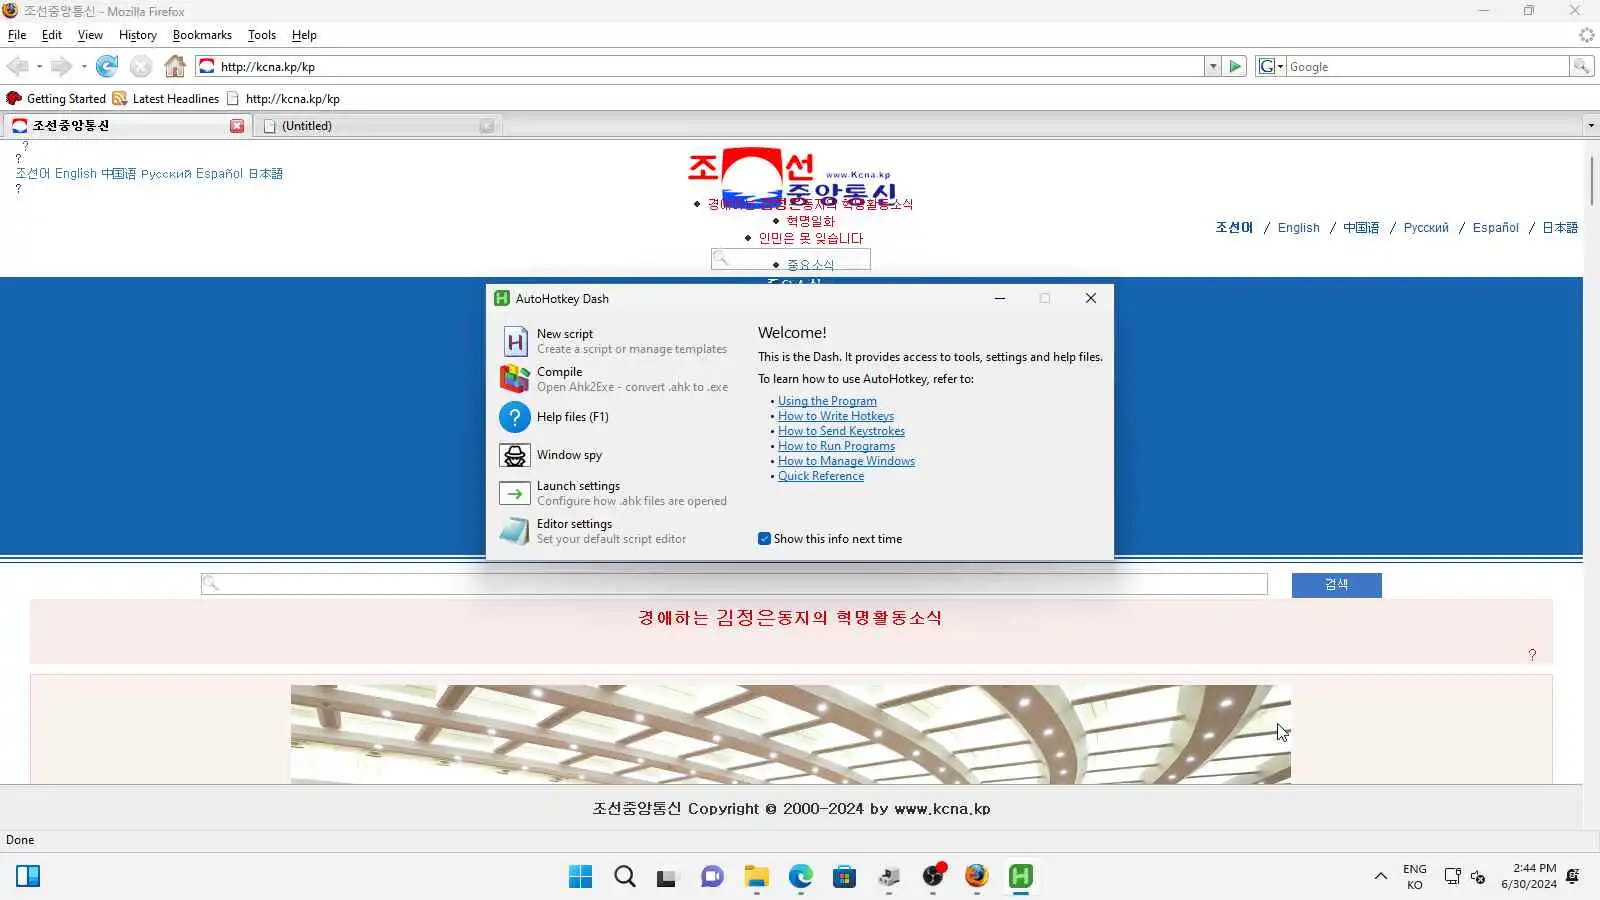Show hidden system tray icons chevron
Screen dimensions: 1600x900
(1380, 877)
